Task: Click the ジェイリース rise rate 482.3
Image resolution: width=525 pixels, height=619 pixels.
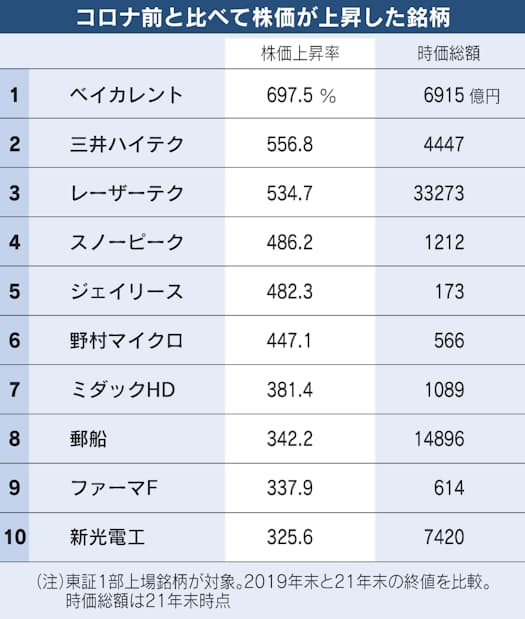Action: 289,291
